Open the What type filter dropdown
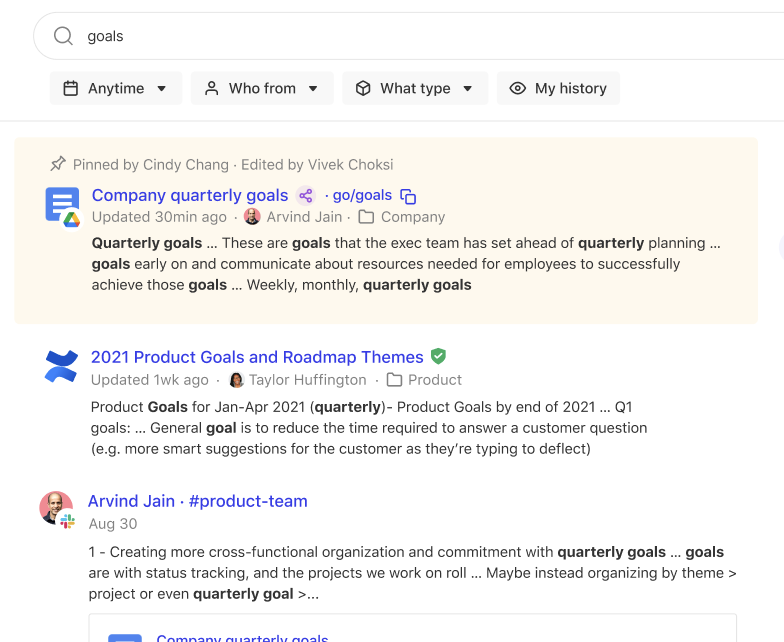 [415, 88]
